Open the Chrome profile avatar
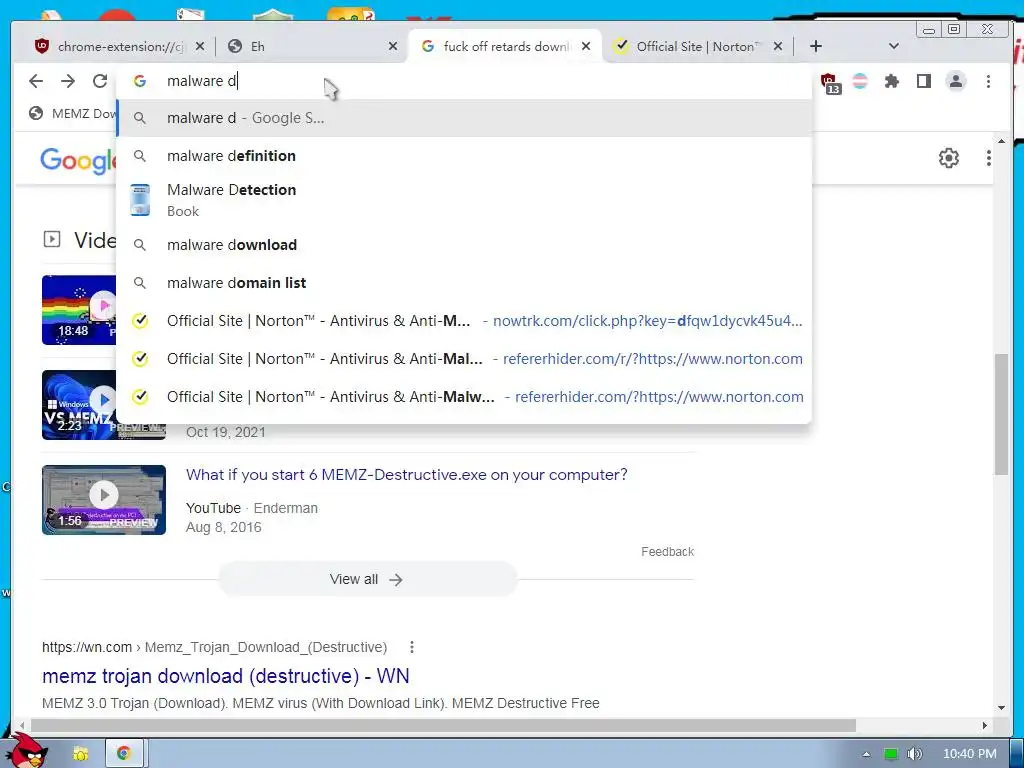 click(956, 81)
